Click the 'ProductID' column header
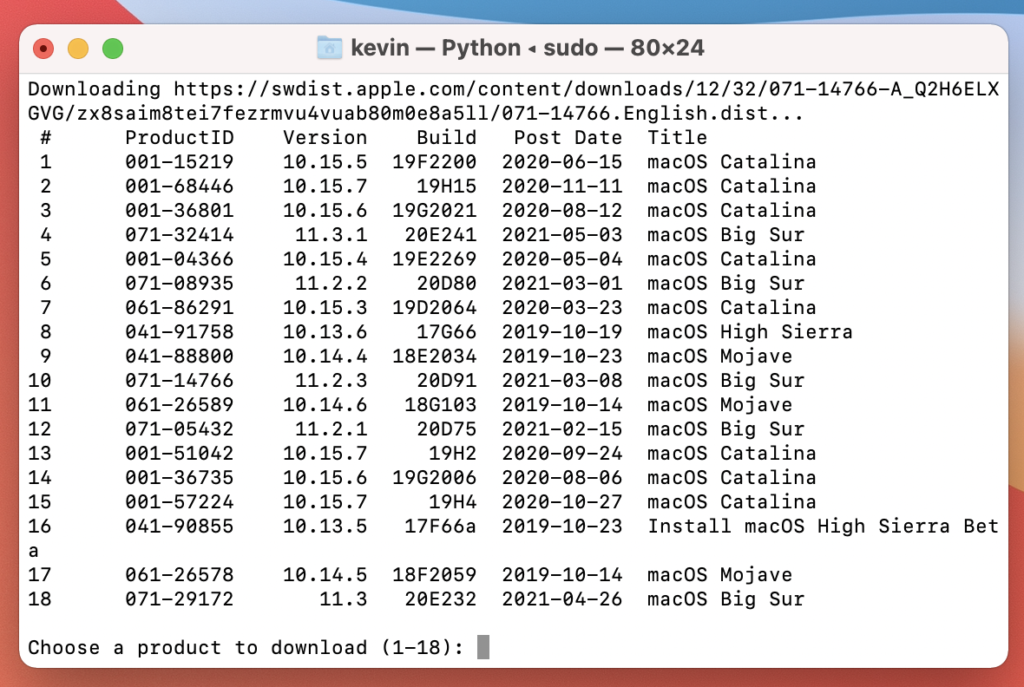 click(179, 138)
